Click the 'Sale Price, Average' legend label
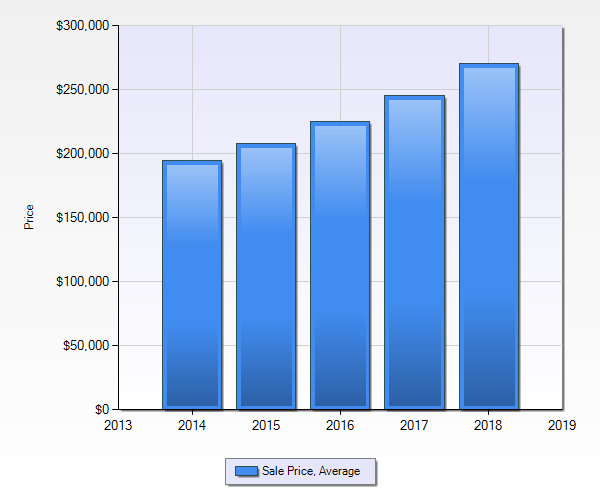The width and height of the screenshot is (600, 500). coord(311,471)
